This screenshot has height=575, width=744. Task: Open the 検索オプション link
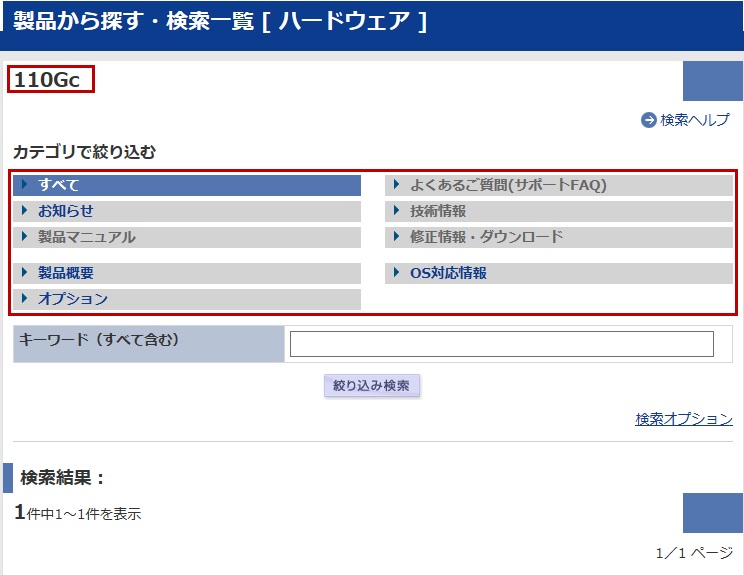684,419
